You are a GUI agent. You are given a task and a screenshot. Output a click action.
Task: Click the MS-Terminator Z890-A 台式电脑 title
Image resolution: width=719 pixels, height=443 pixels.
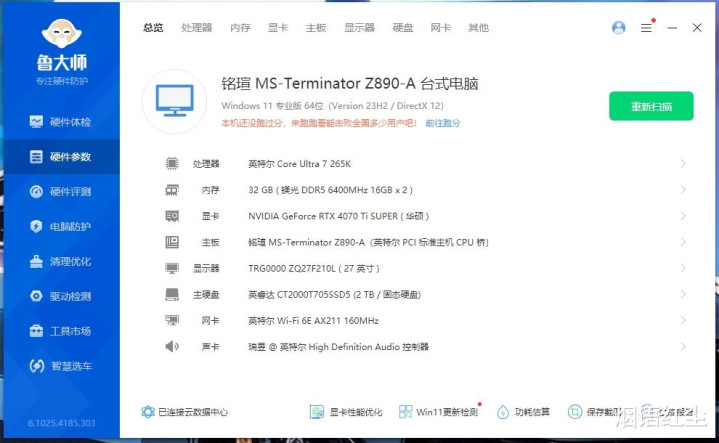point(350,83)
